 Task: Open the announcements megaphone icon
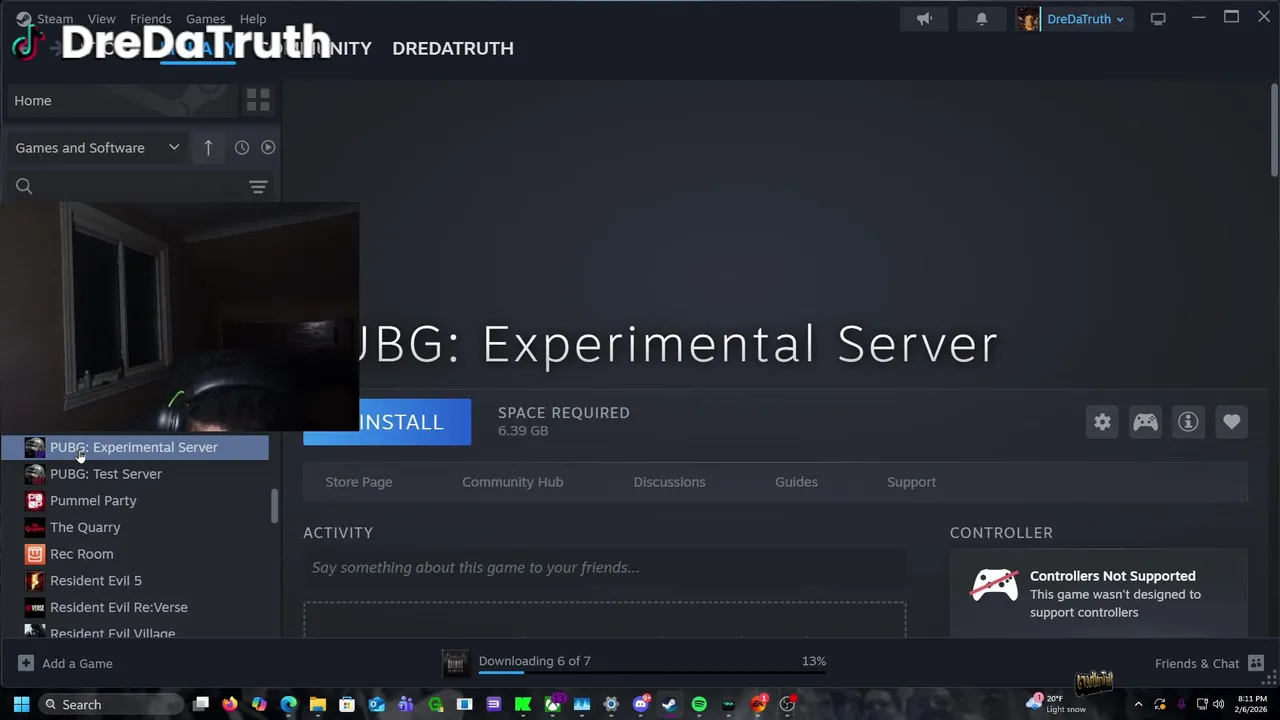point(925,19)
